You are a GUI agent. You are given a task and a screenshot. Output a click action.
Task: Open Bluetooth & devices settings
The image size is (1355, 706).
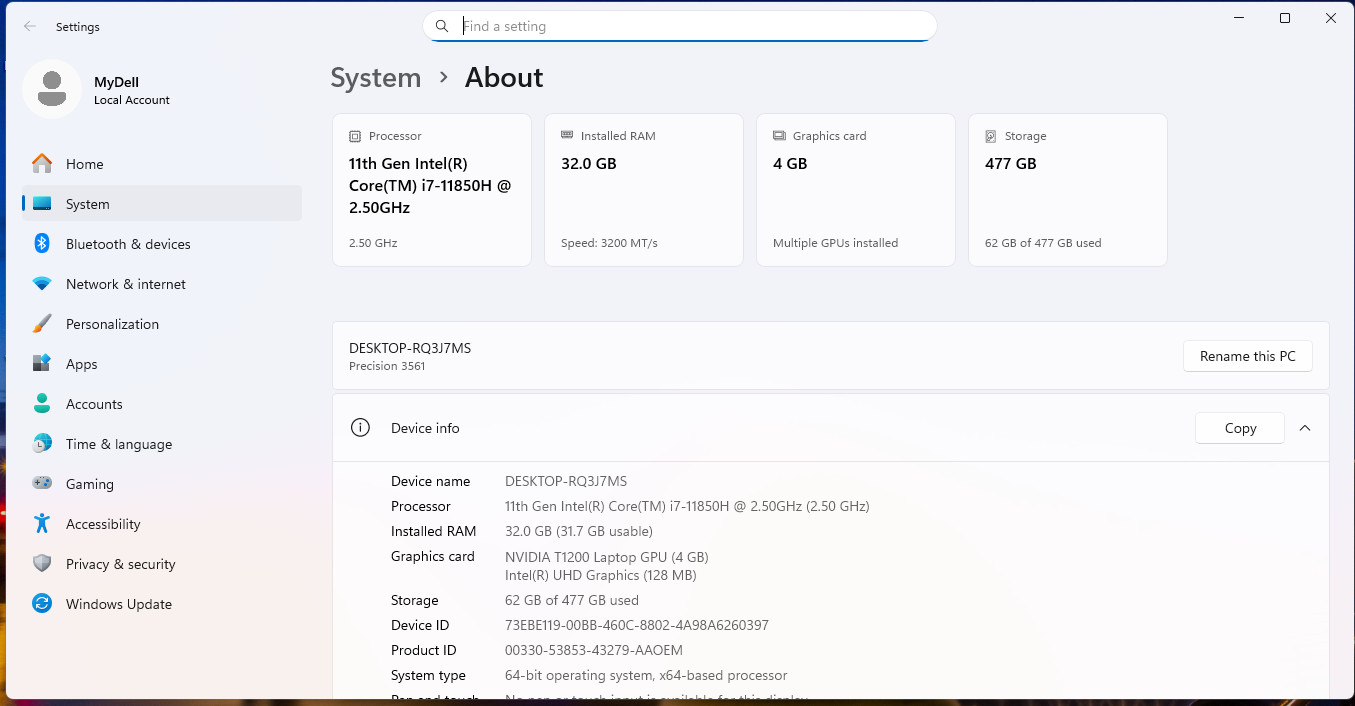(x=162, y=244)
